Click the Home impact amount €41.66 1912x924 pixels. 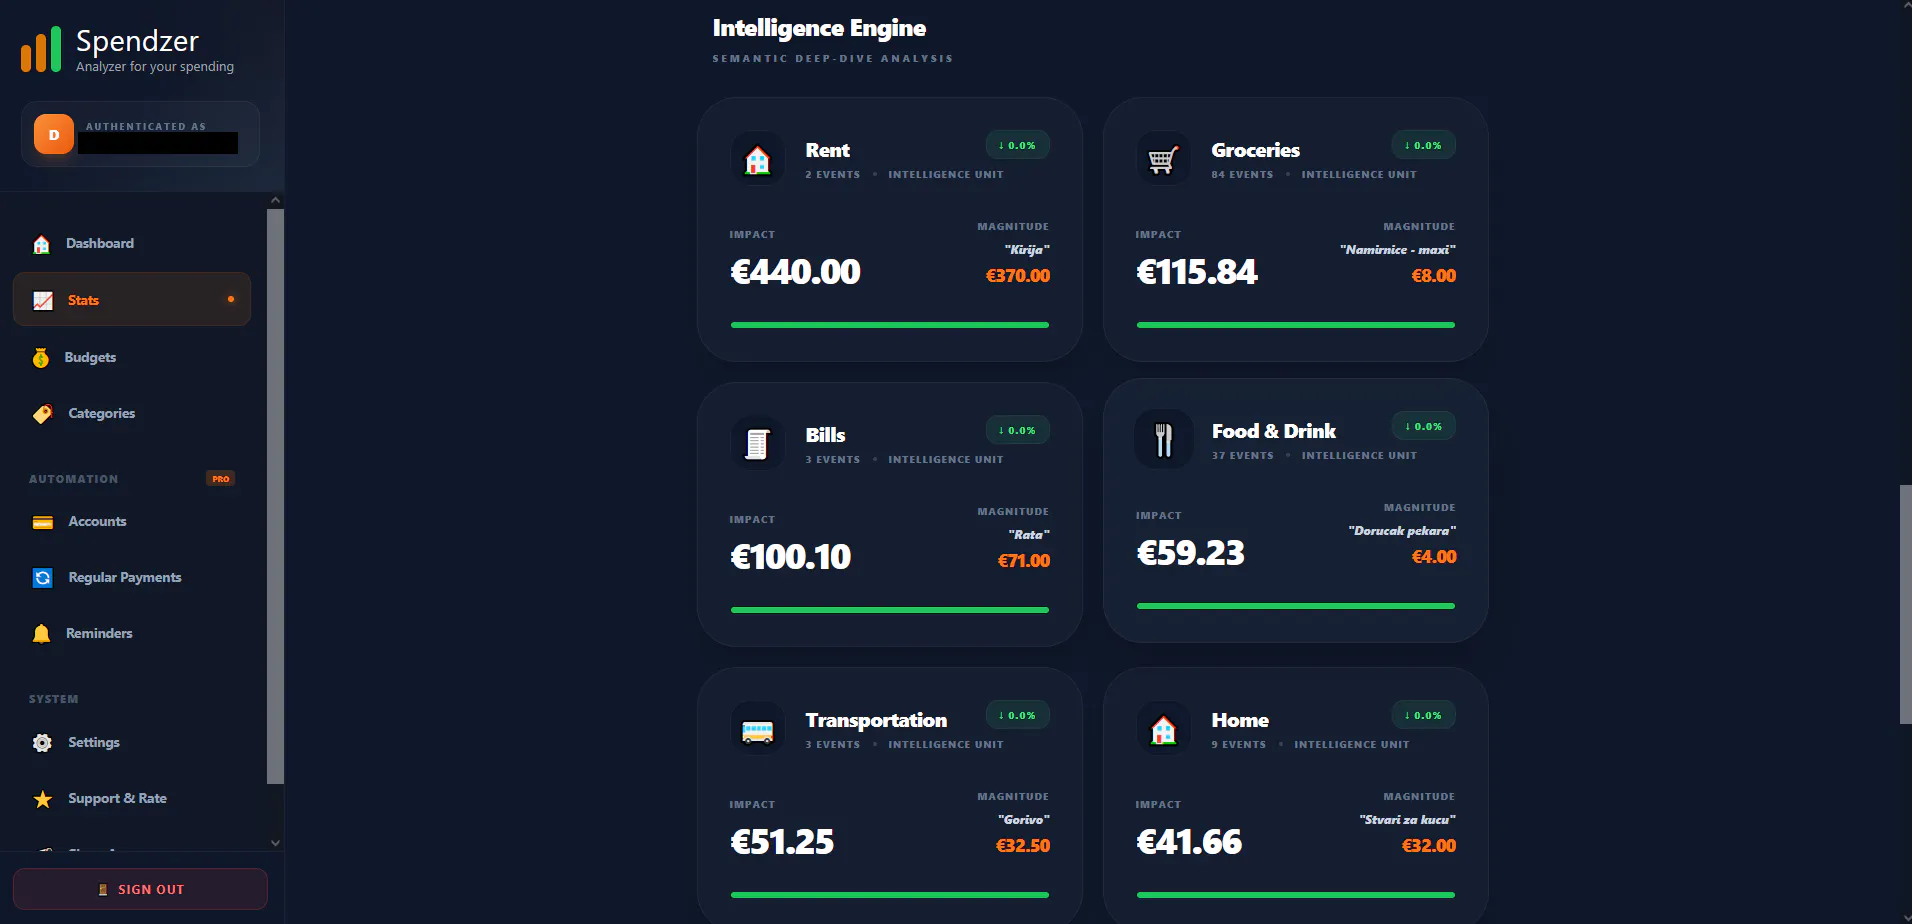(x=1189, y=842)
